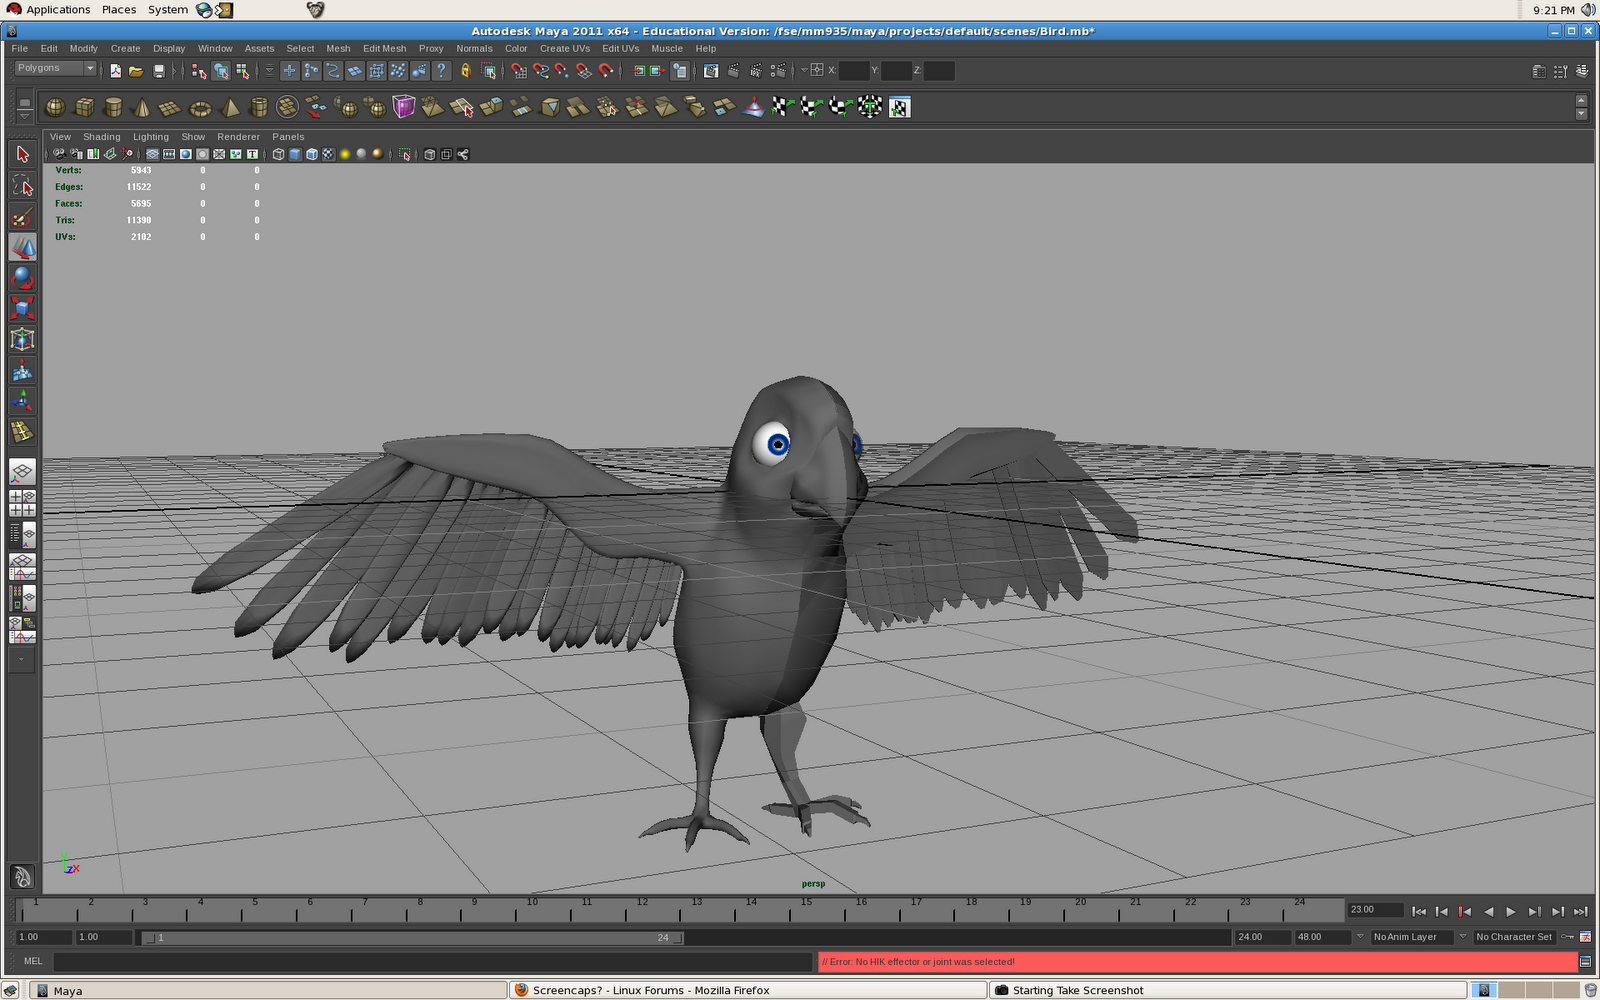Select the Lasso tool
This screenshot has width=1600, height=1000.
[x=22, y=186]
